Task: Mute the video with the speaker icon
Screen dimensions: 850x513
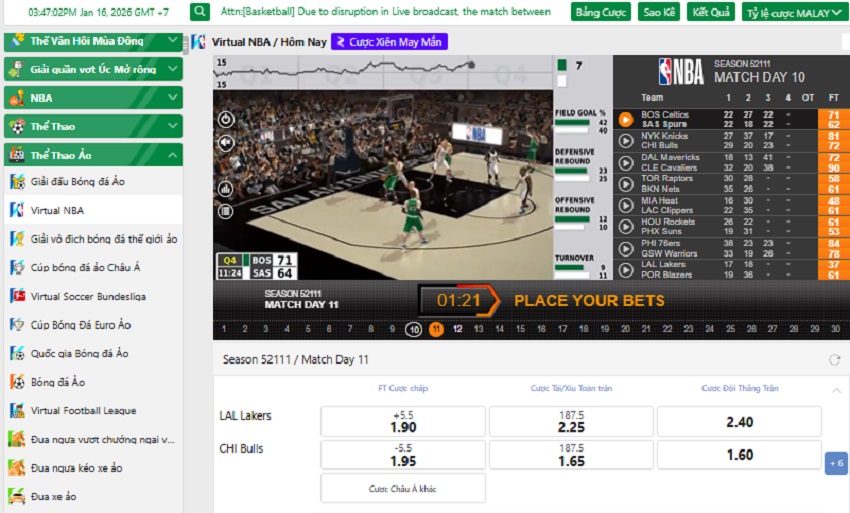Action: (226, 143)
